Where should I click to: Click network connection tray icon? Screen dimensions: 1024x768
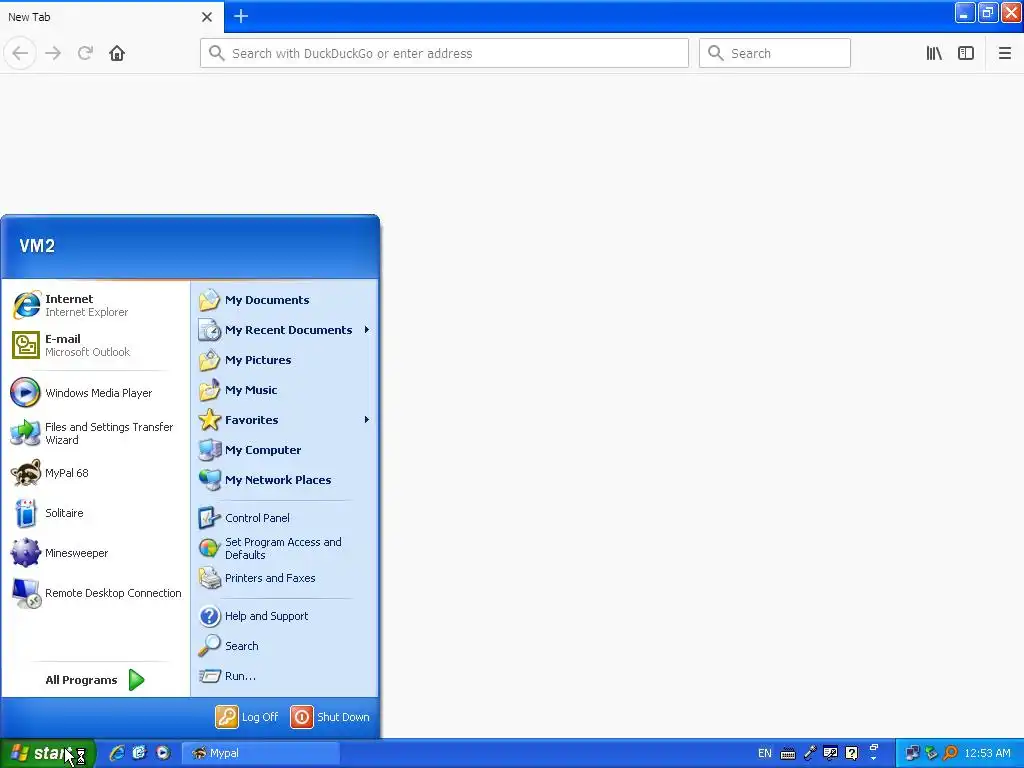[x=912, y=753]
